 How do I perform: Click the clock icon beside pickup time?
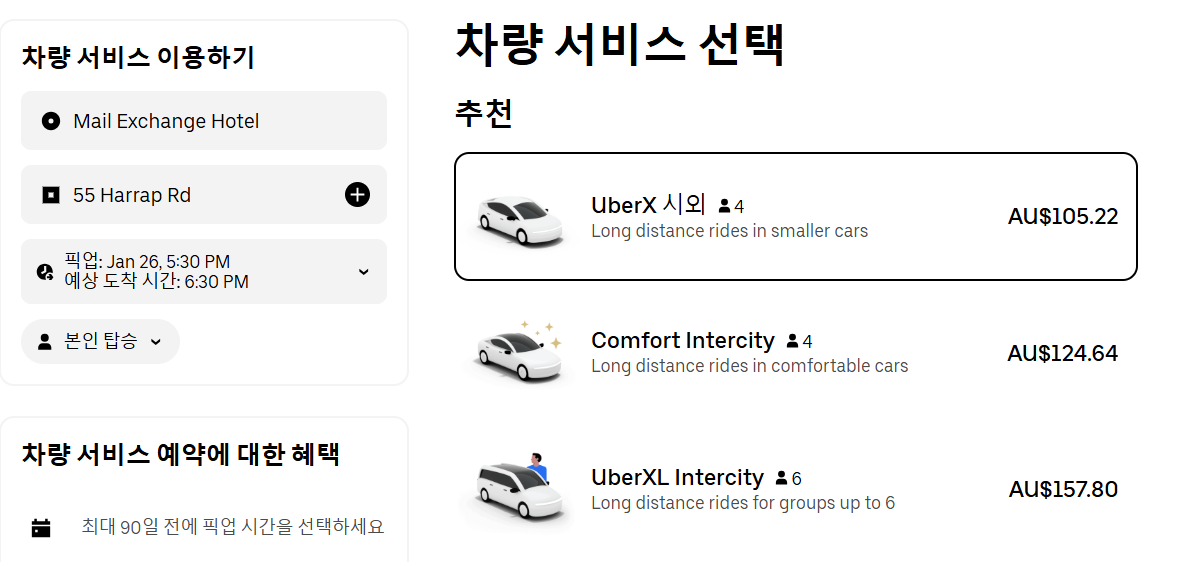click(x=45, y=272)
